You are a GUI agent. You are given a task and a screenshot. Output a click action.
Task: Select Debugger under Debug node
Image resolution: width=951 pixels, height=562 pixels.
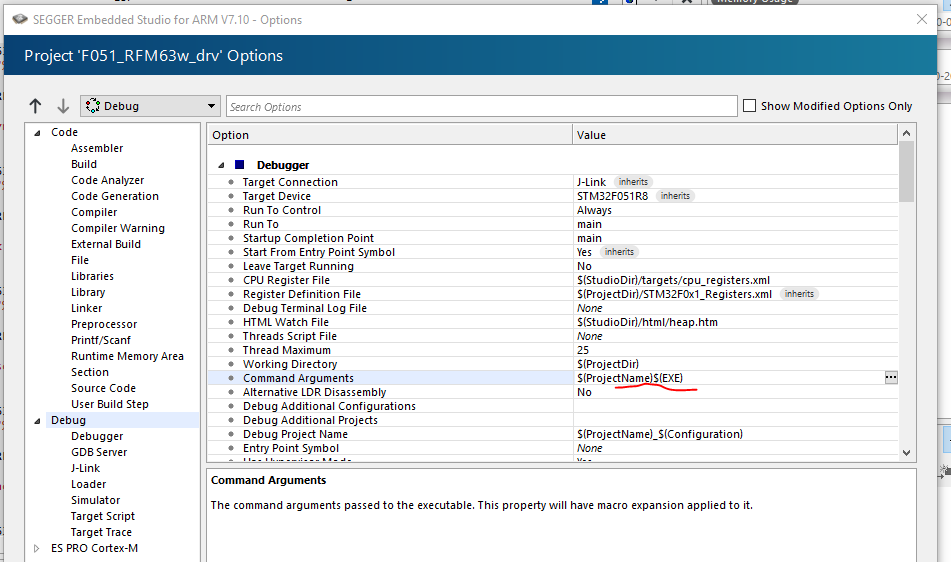click(x=96, y=437)
